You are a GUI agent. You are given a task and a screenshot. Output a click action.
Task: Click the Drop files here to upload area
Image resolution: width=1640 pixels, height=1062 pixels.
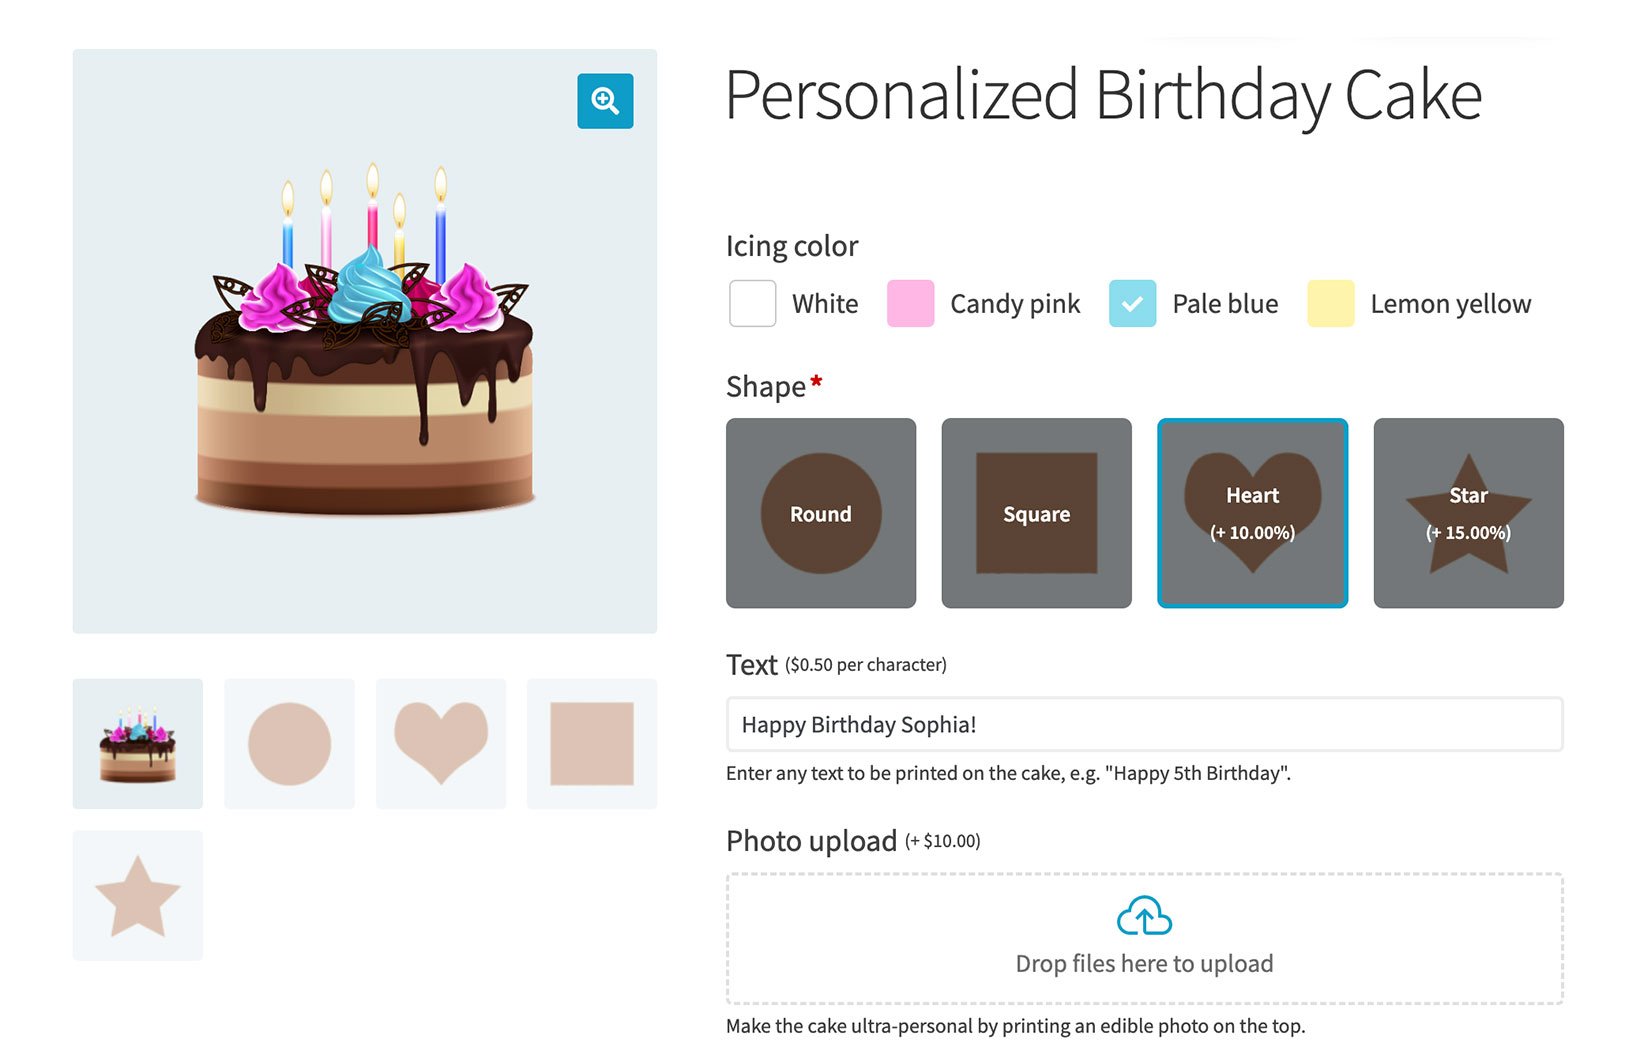[1144, 937]
